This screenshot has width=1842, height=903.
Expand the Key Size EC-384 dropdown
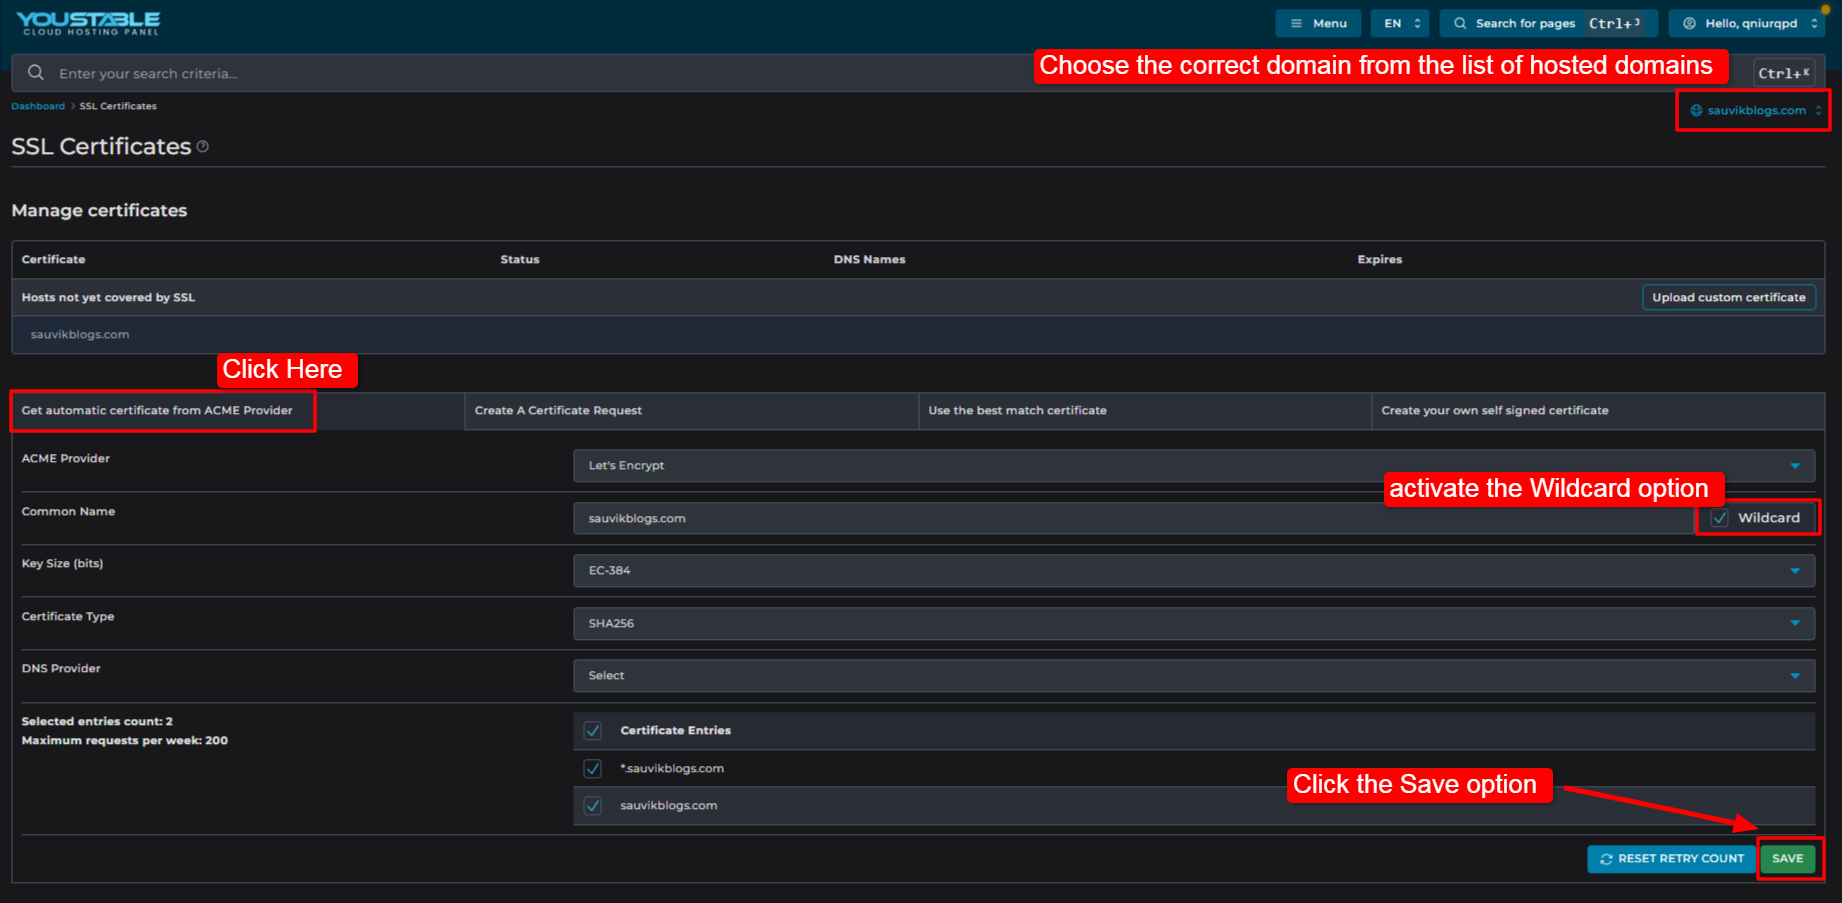pyautogui.click(x=1194, y=571)
